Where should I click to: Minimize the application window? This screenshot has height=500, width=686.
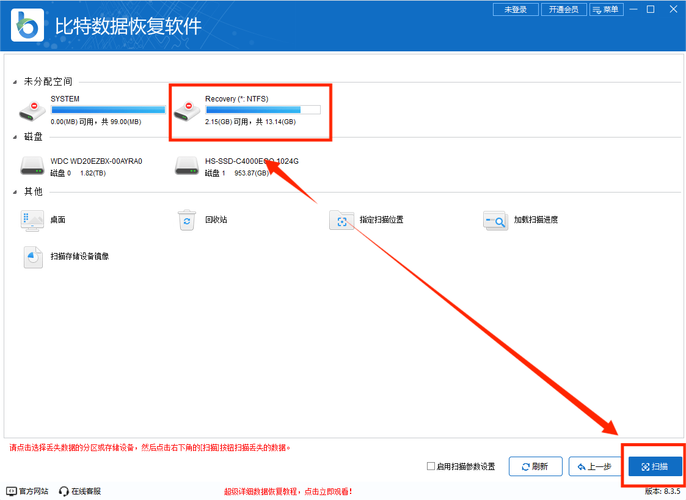(x=633, y=9)
